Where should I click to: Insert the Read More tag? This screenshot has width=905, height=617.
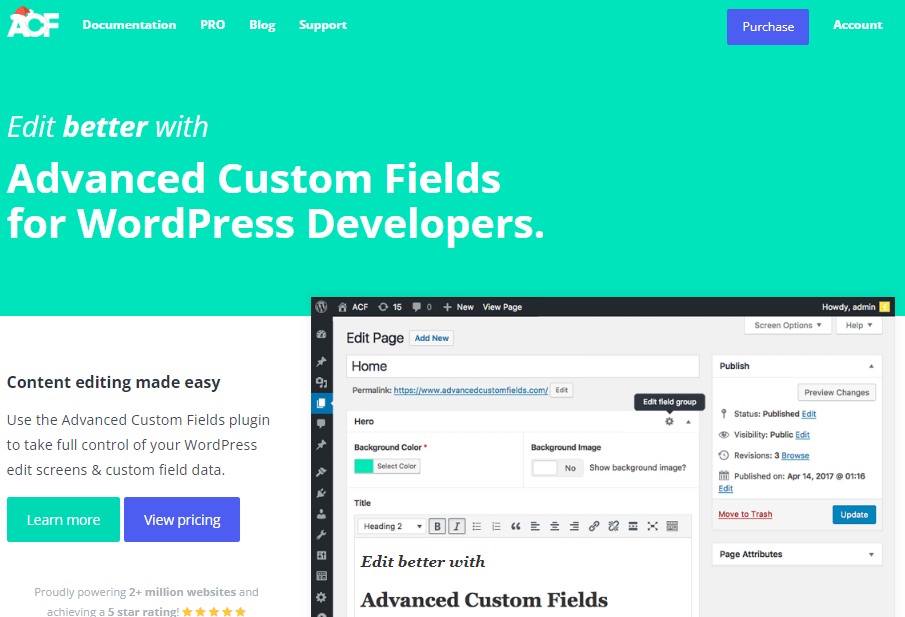click(633, 526)
